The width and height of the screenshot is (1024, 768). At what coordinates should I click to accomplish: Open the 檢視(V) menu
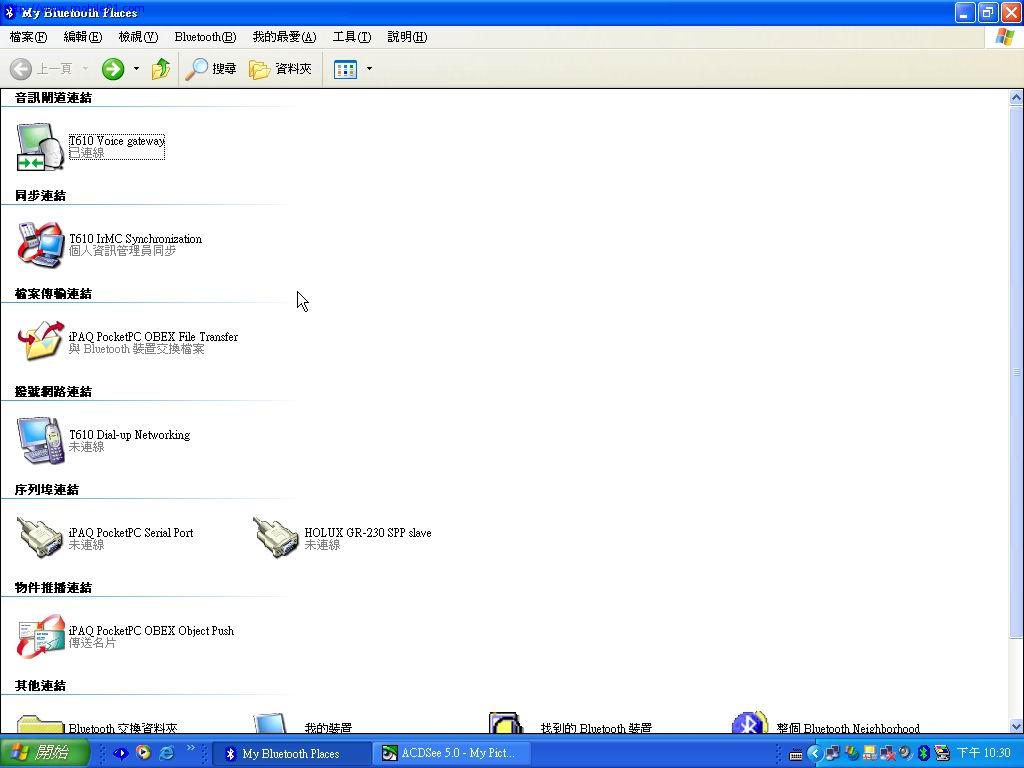pyautogui.click(x=138, y=37)
